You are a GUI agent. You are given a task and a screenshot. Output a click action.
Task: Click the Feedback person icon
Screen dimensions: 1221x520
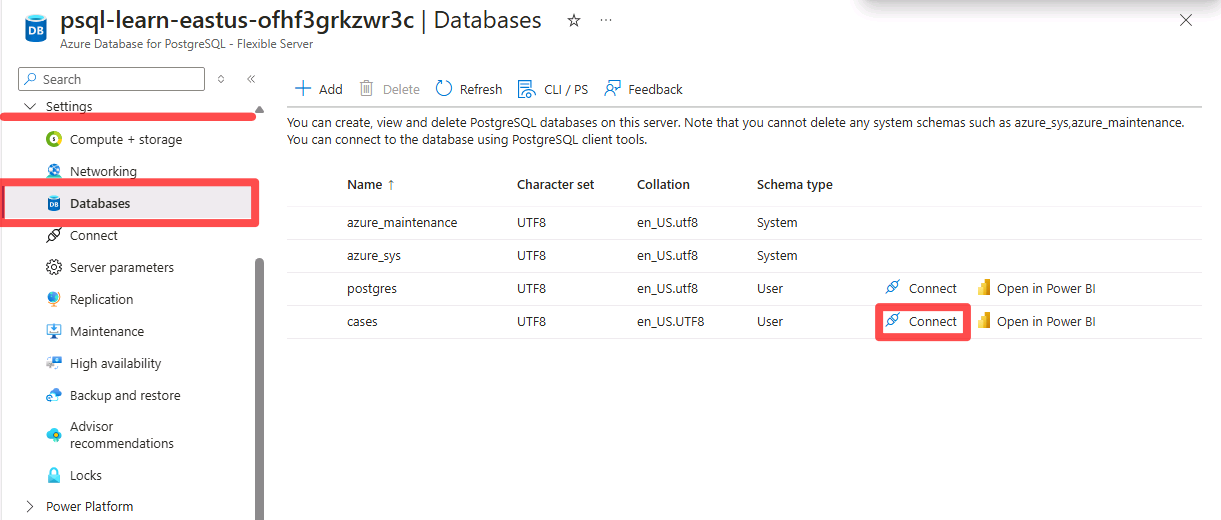point(612,89)
